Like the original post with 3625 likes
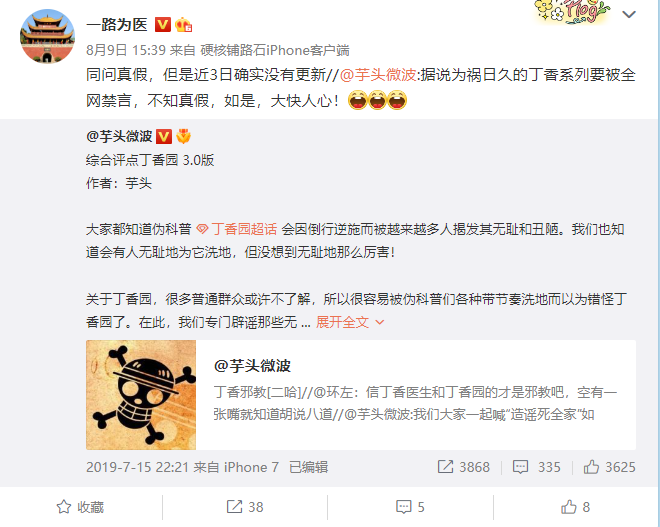Image resolution: width=660 pixels, height=527 pixels. [609, 467]
